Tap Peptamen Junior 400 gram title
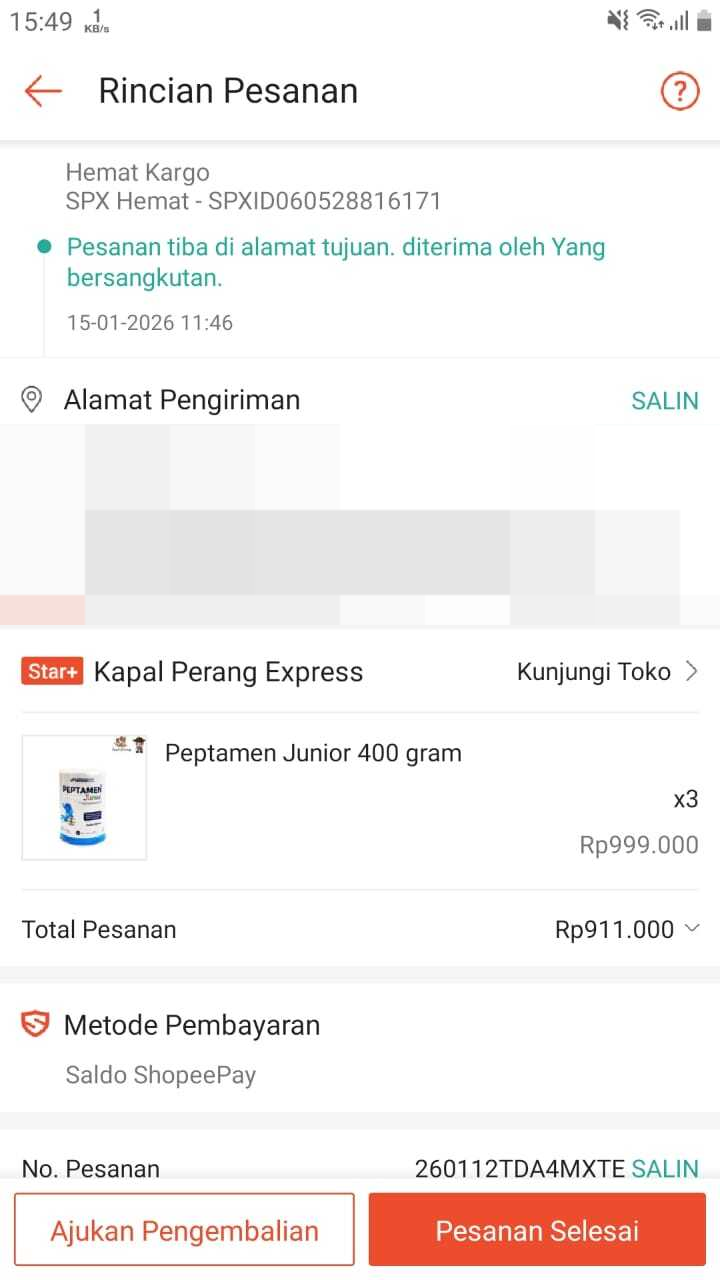This screenshot has width=720, height=1280. 313,753
